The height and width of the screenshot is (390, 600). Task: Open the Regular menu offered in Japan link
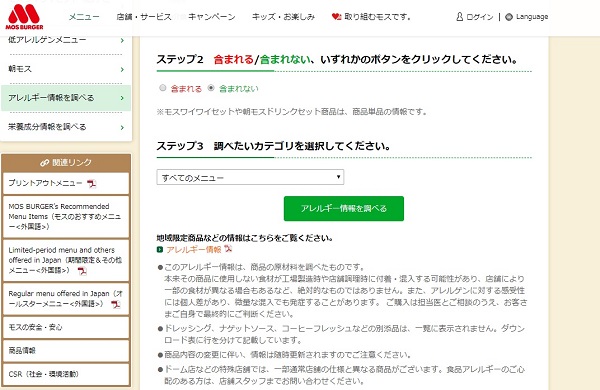(66, 299)
